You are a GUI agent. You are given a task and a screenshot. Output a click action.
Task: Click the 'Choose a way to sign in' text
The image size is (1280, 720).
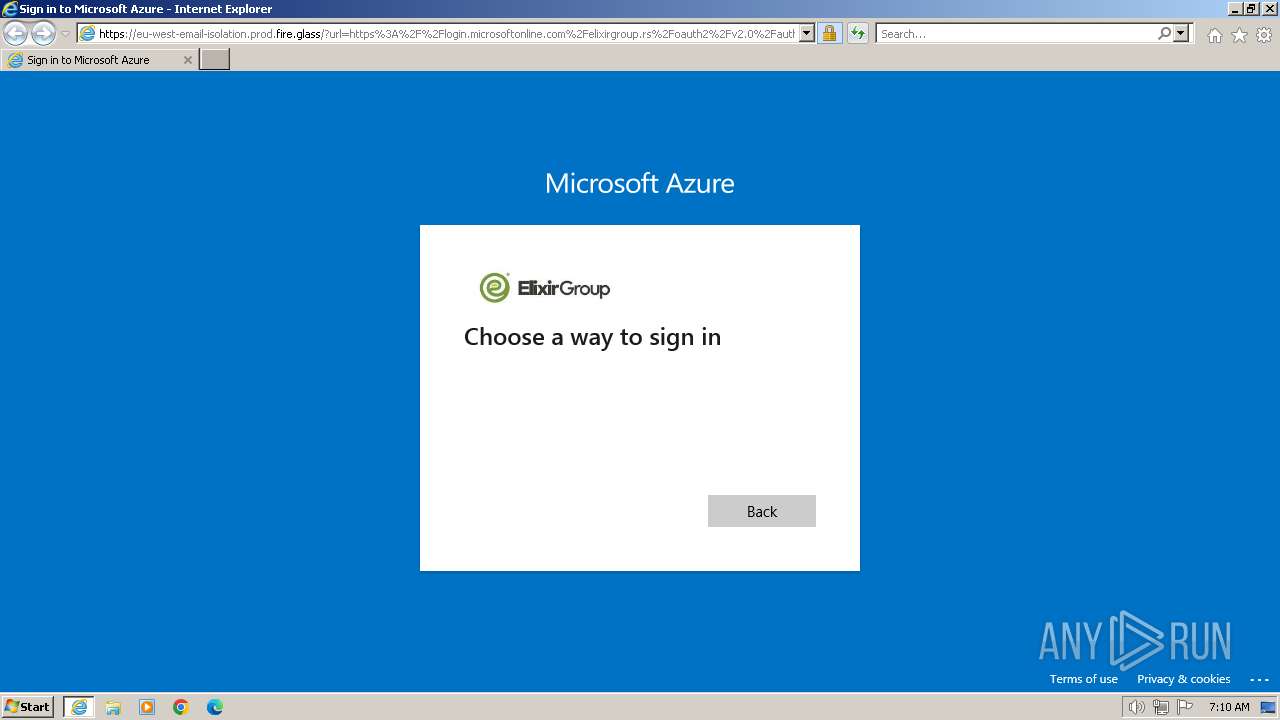[592, 337]
